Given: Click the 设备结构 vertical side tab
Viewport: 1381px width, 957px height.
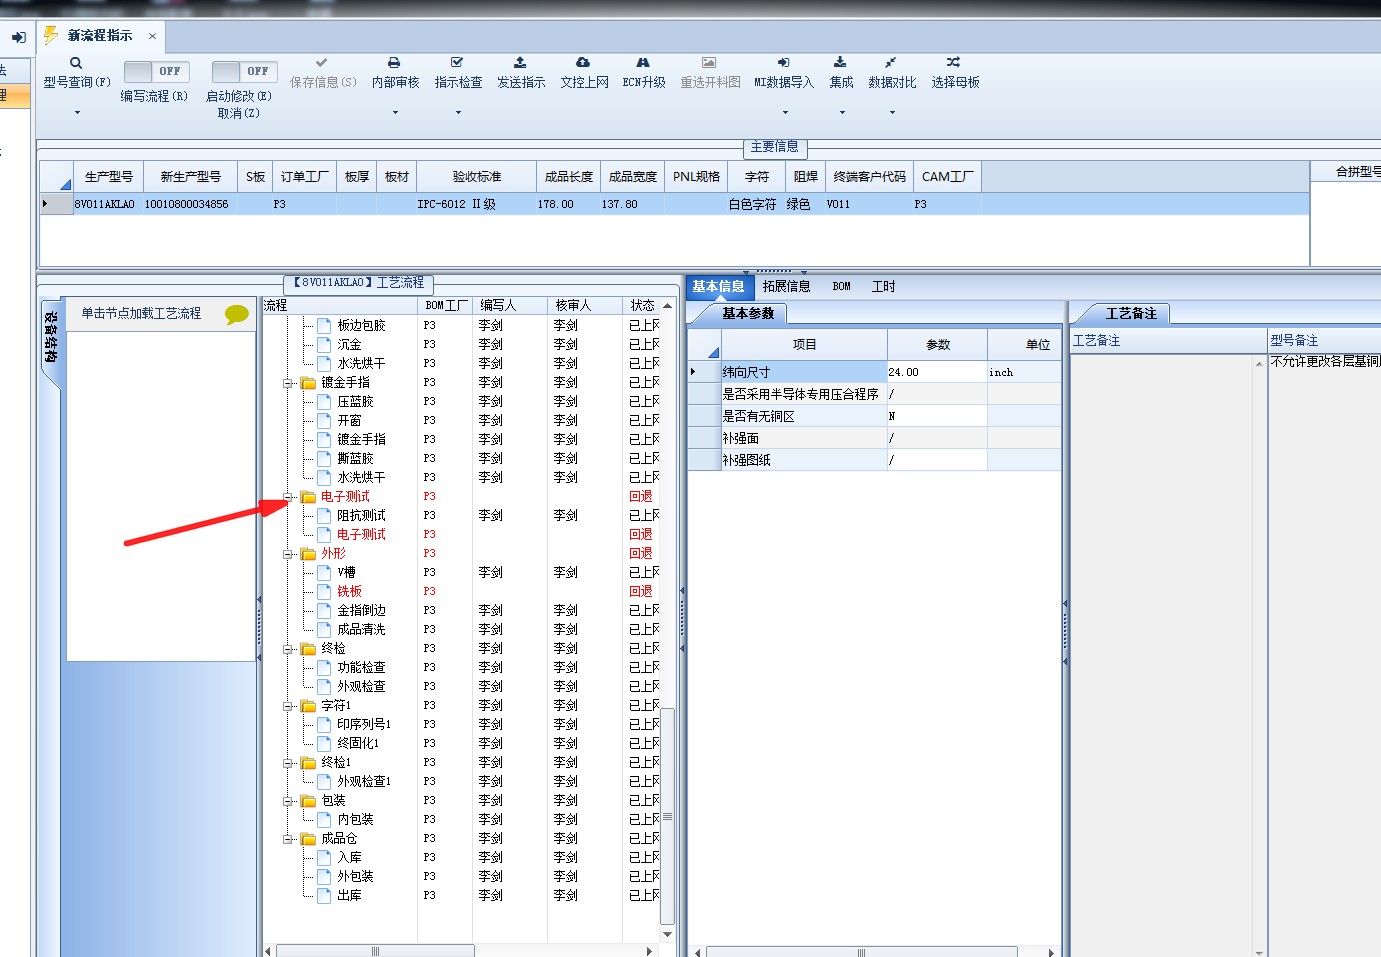Looking at the screenshot, I should pyautogui.click(x=51, y=340).
